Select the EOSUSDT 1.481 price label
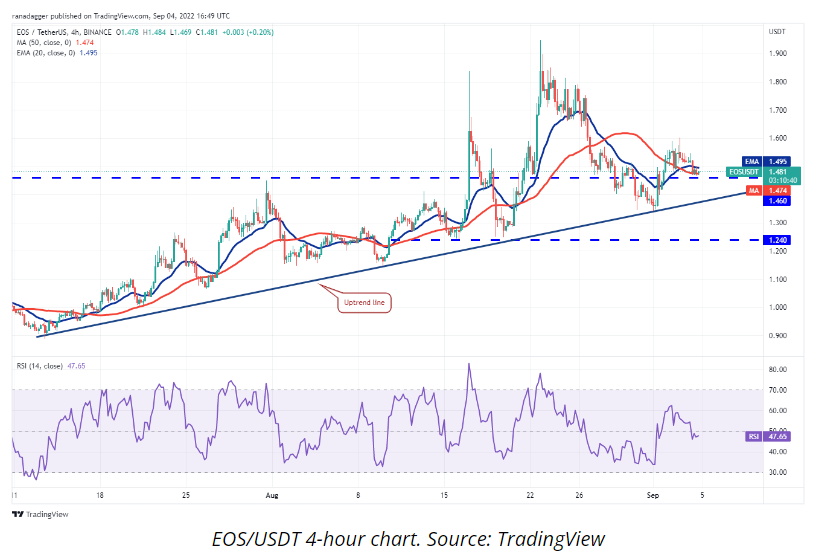The width and height of the screenshot is (823, 560). (x=764, y=172)
